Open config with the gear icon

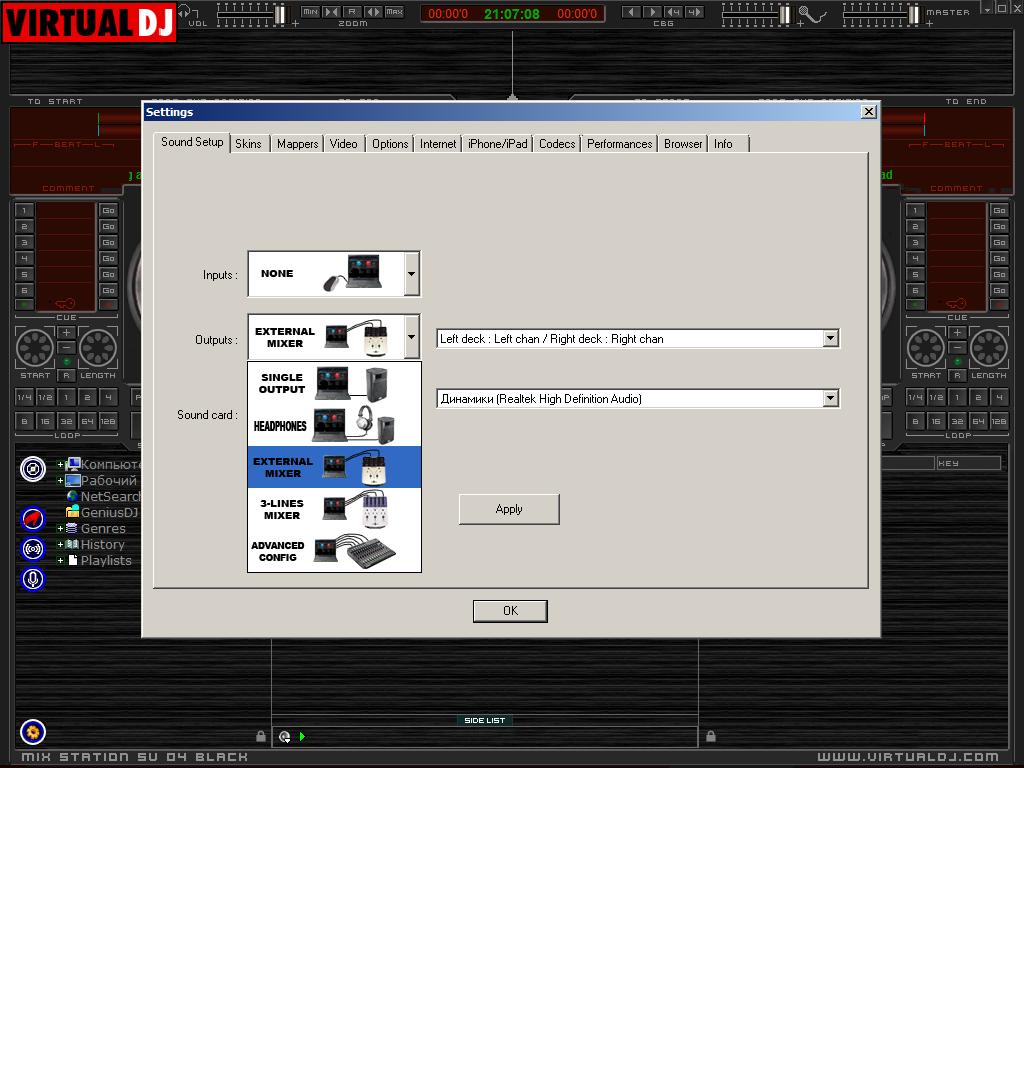pyautogui.click(x=33, y=733)
